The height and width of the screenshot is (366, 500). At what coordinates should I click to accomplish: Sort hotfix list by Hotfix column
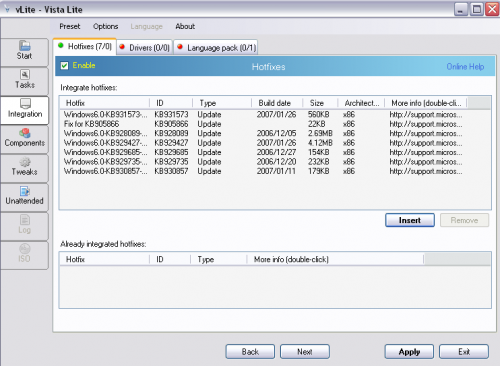[x=105, y=103]
